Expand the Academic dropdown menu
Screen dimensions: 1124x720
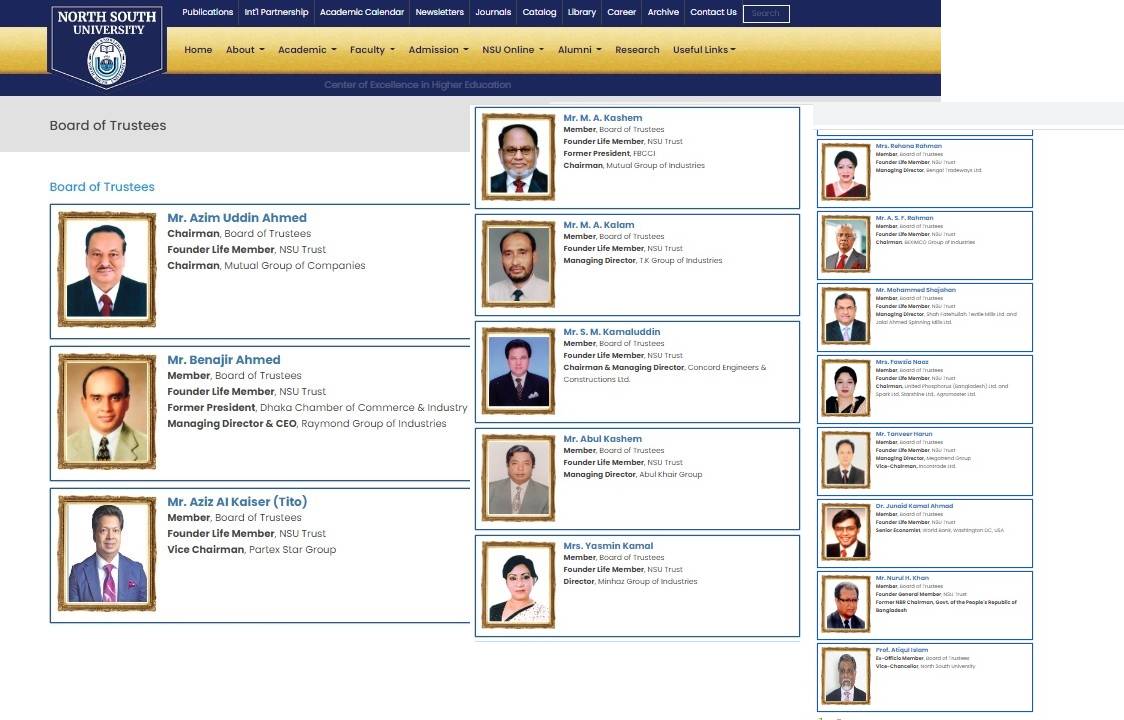[x=307, y=49]
